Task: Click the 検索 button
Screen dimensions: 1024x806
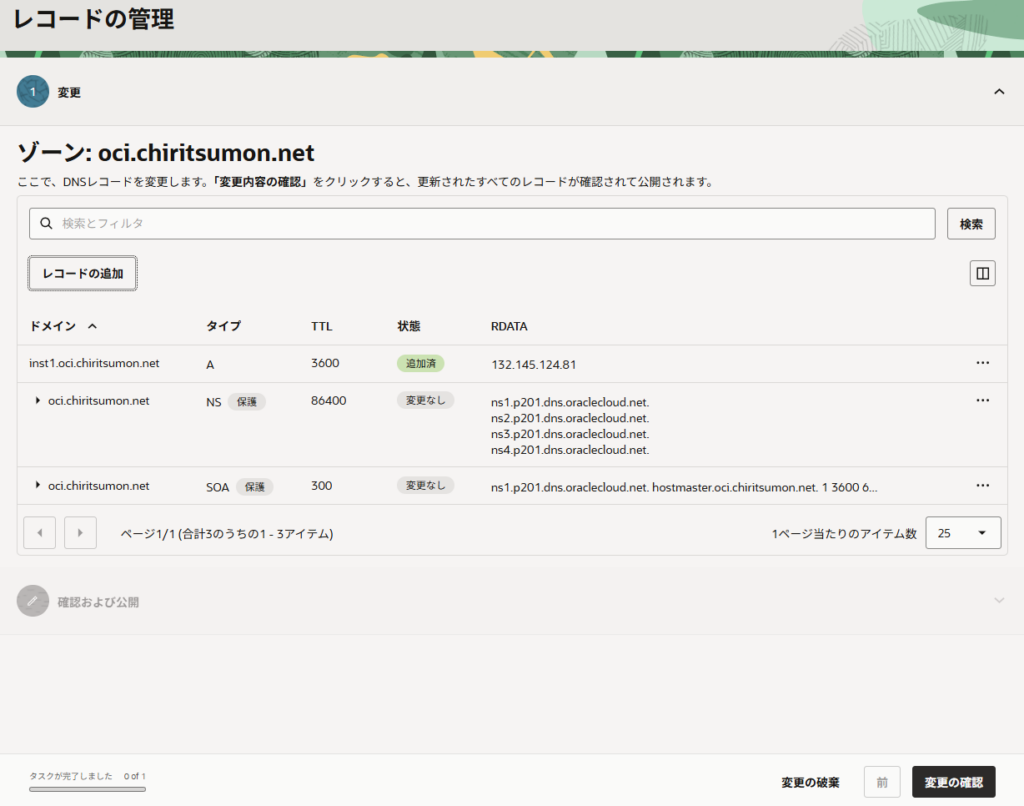Action: pos(971,224)
